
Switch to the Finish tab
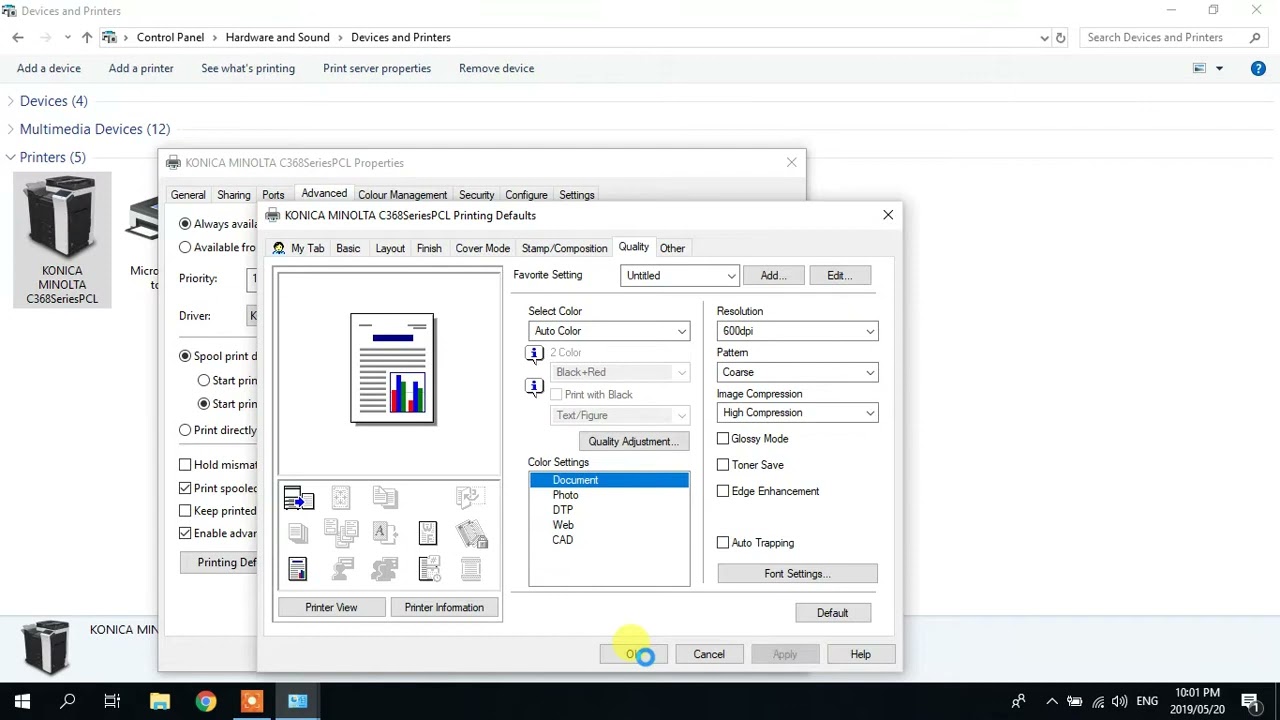pyautogui.click(x=429, y=248)
